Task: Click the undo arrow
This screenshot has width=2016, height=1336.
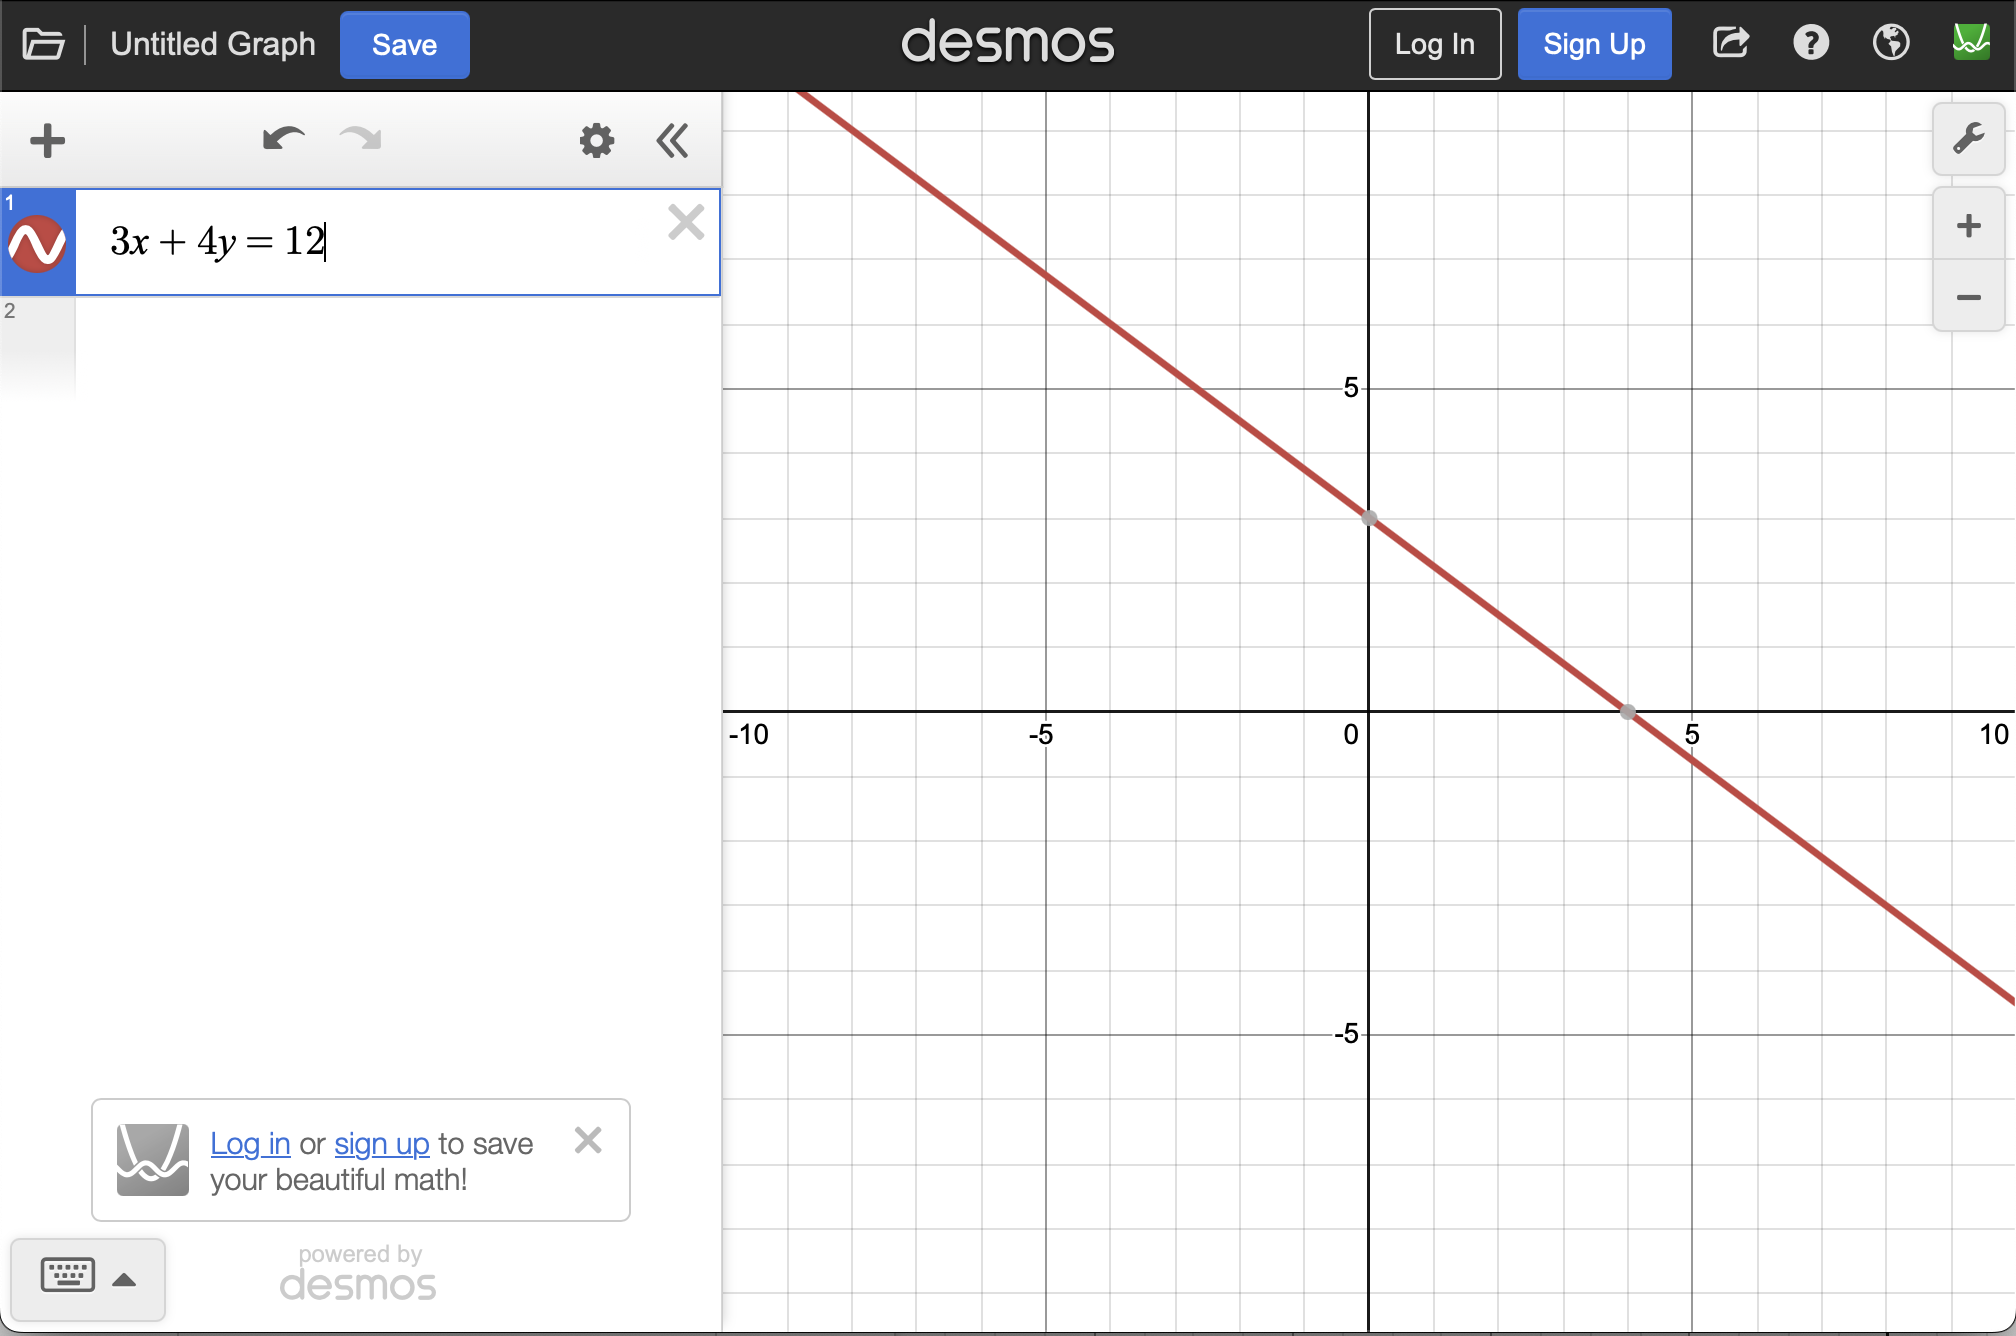Action: pos(283,139)
